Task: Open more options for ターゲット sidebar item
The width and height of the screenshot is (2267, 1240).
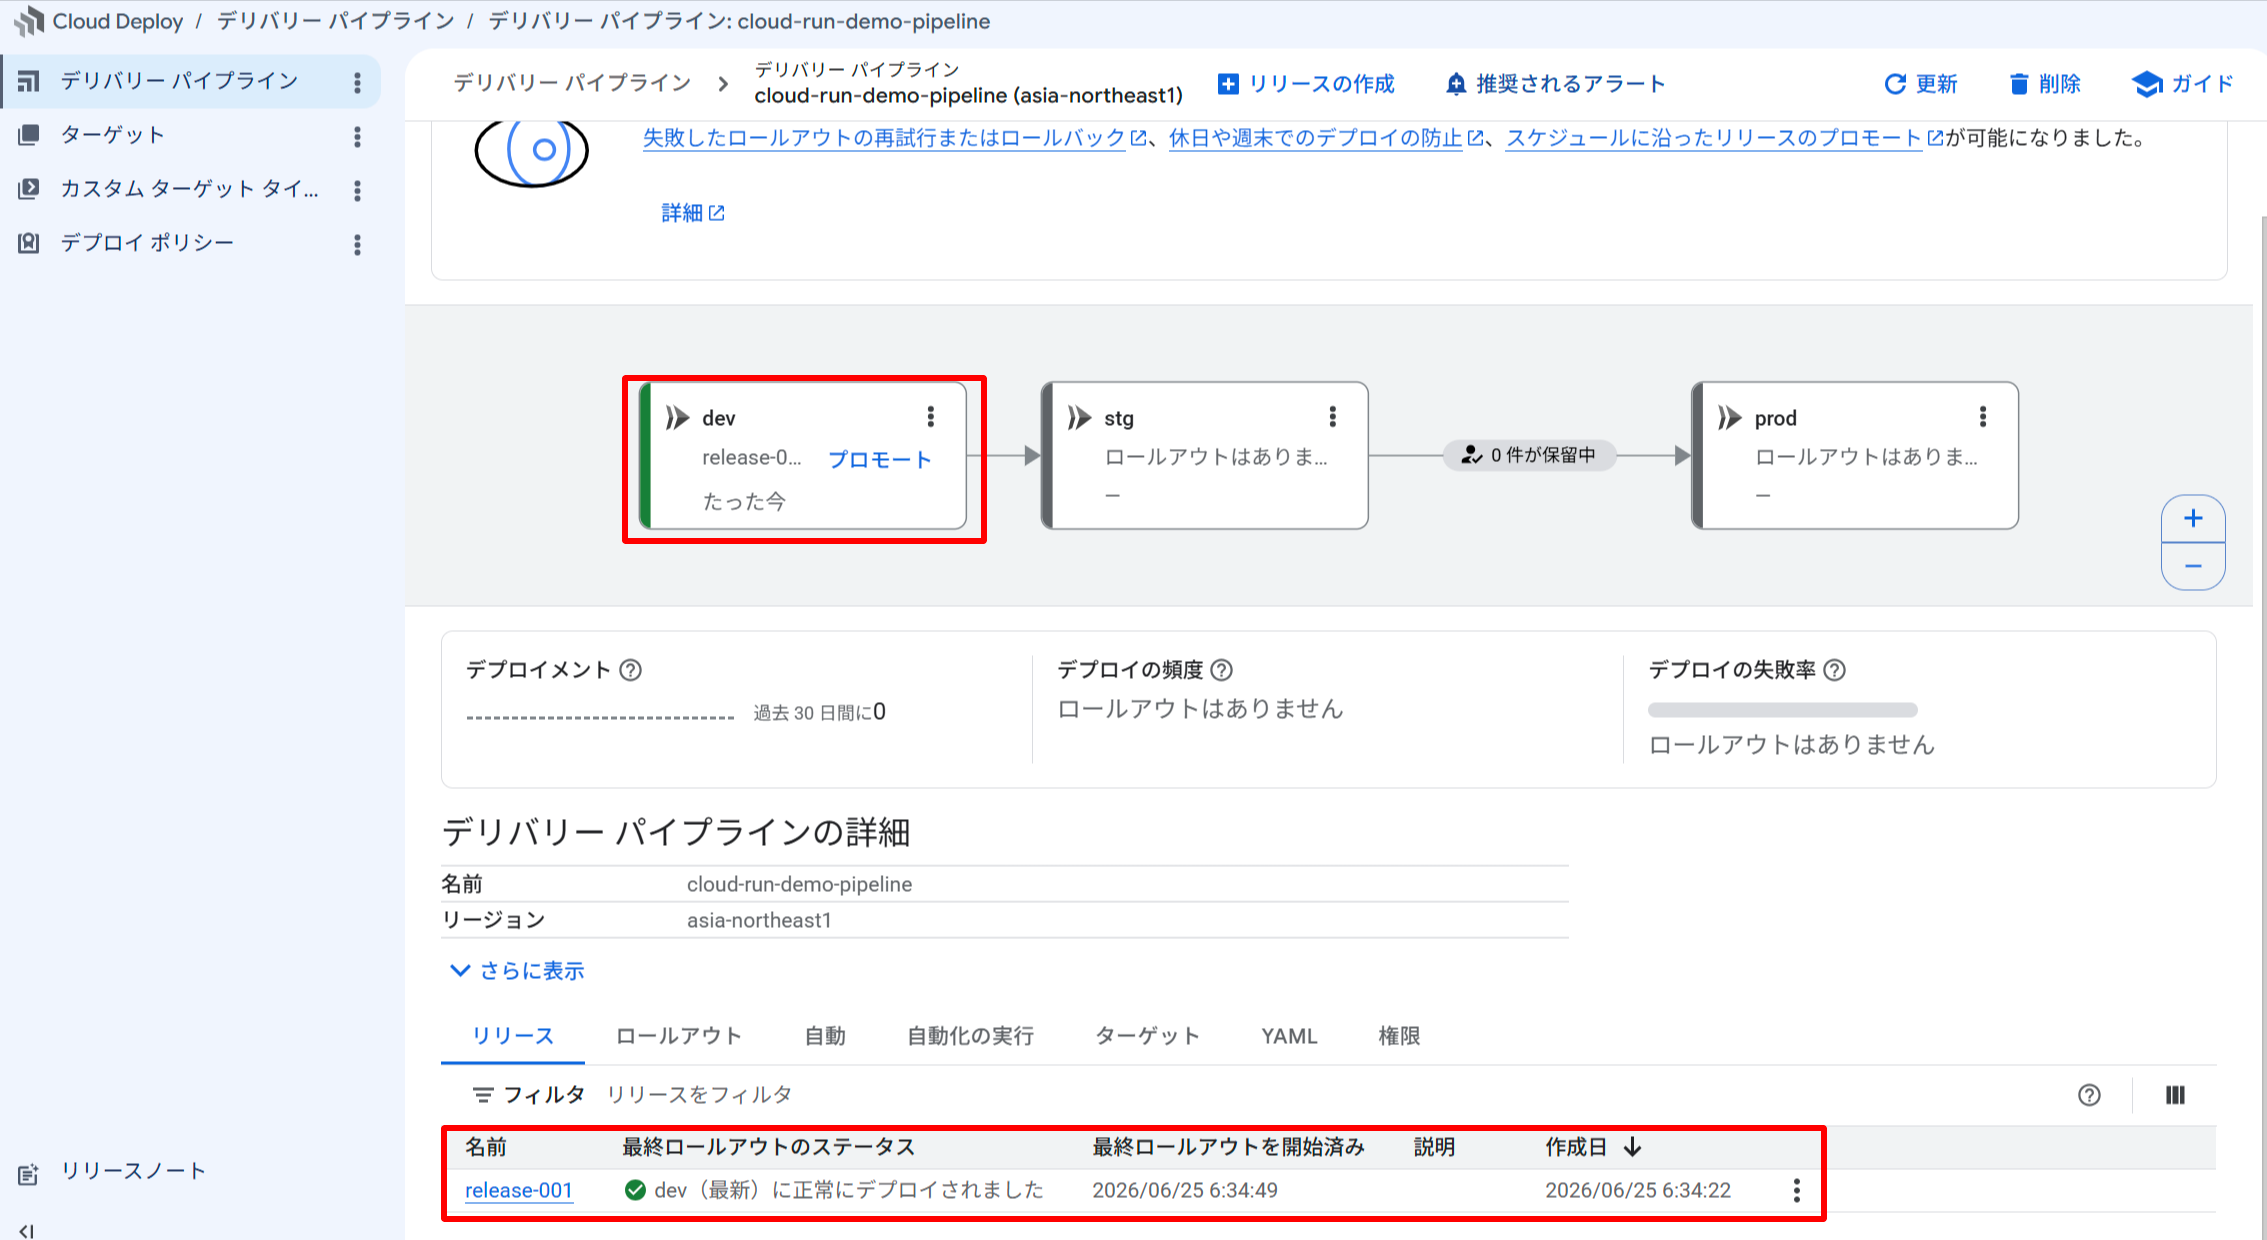Action: [x=357, y=137]
